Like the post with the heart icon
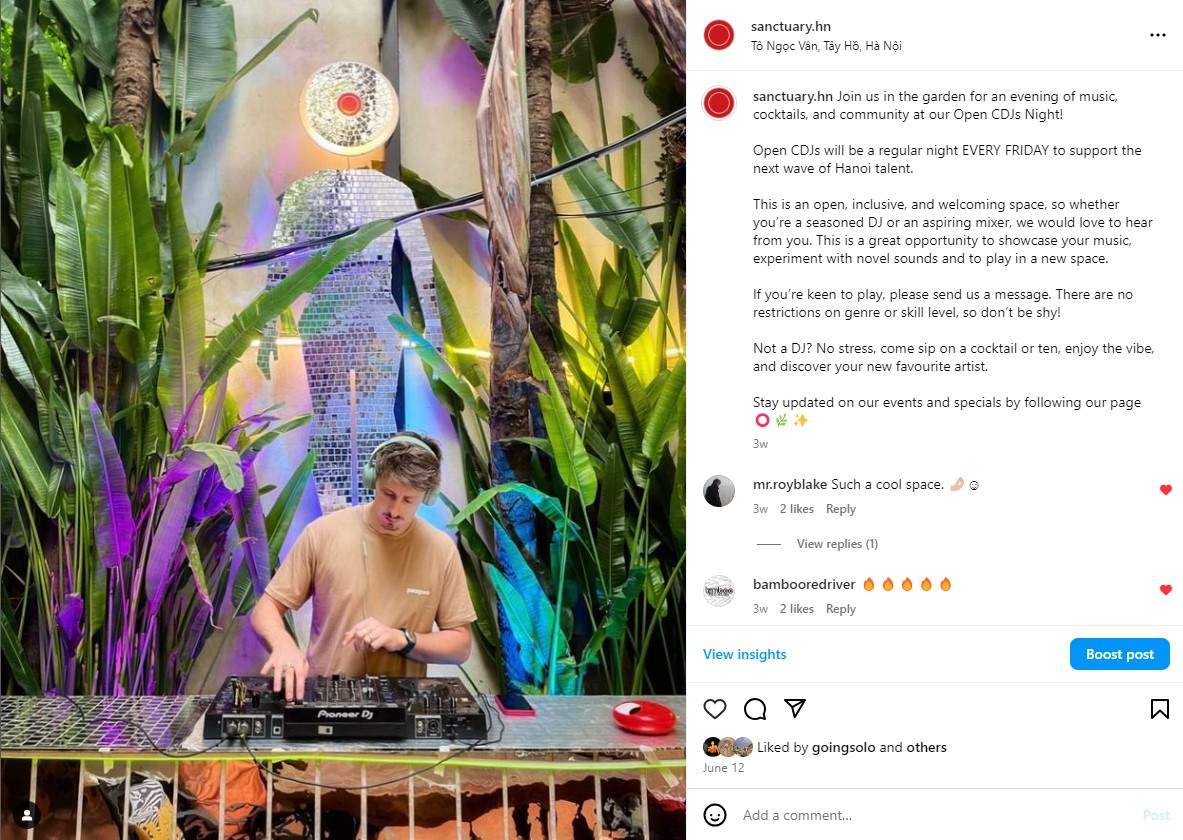 point(714,709)
